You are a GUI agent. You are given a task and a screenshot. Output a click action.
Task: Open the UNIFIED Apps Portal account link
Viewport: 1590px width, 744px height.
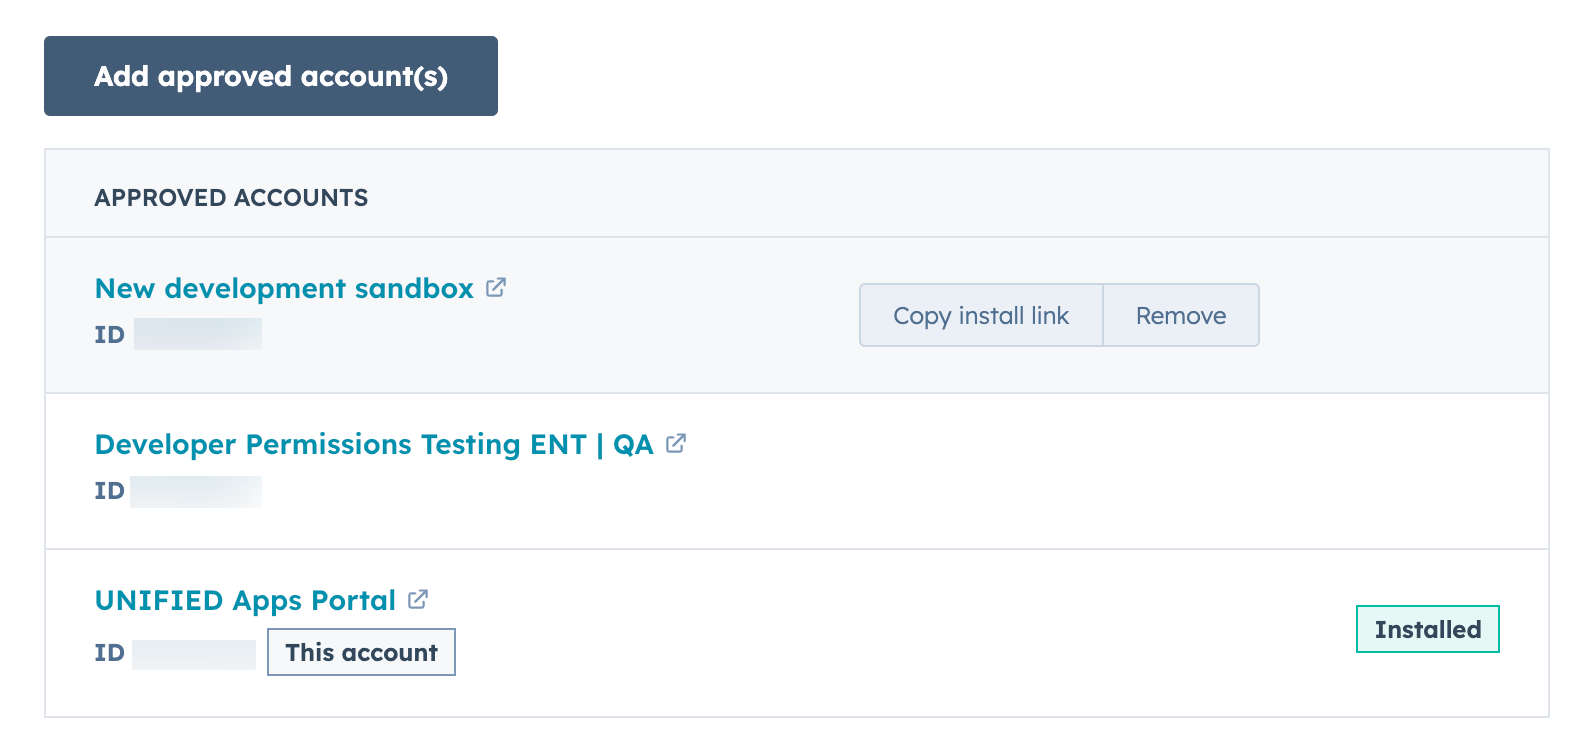pyautogui.click(x=245, y=601)
